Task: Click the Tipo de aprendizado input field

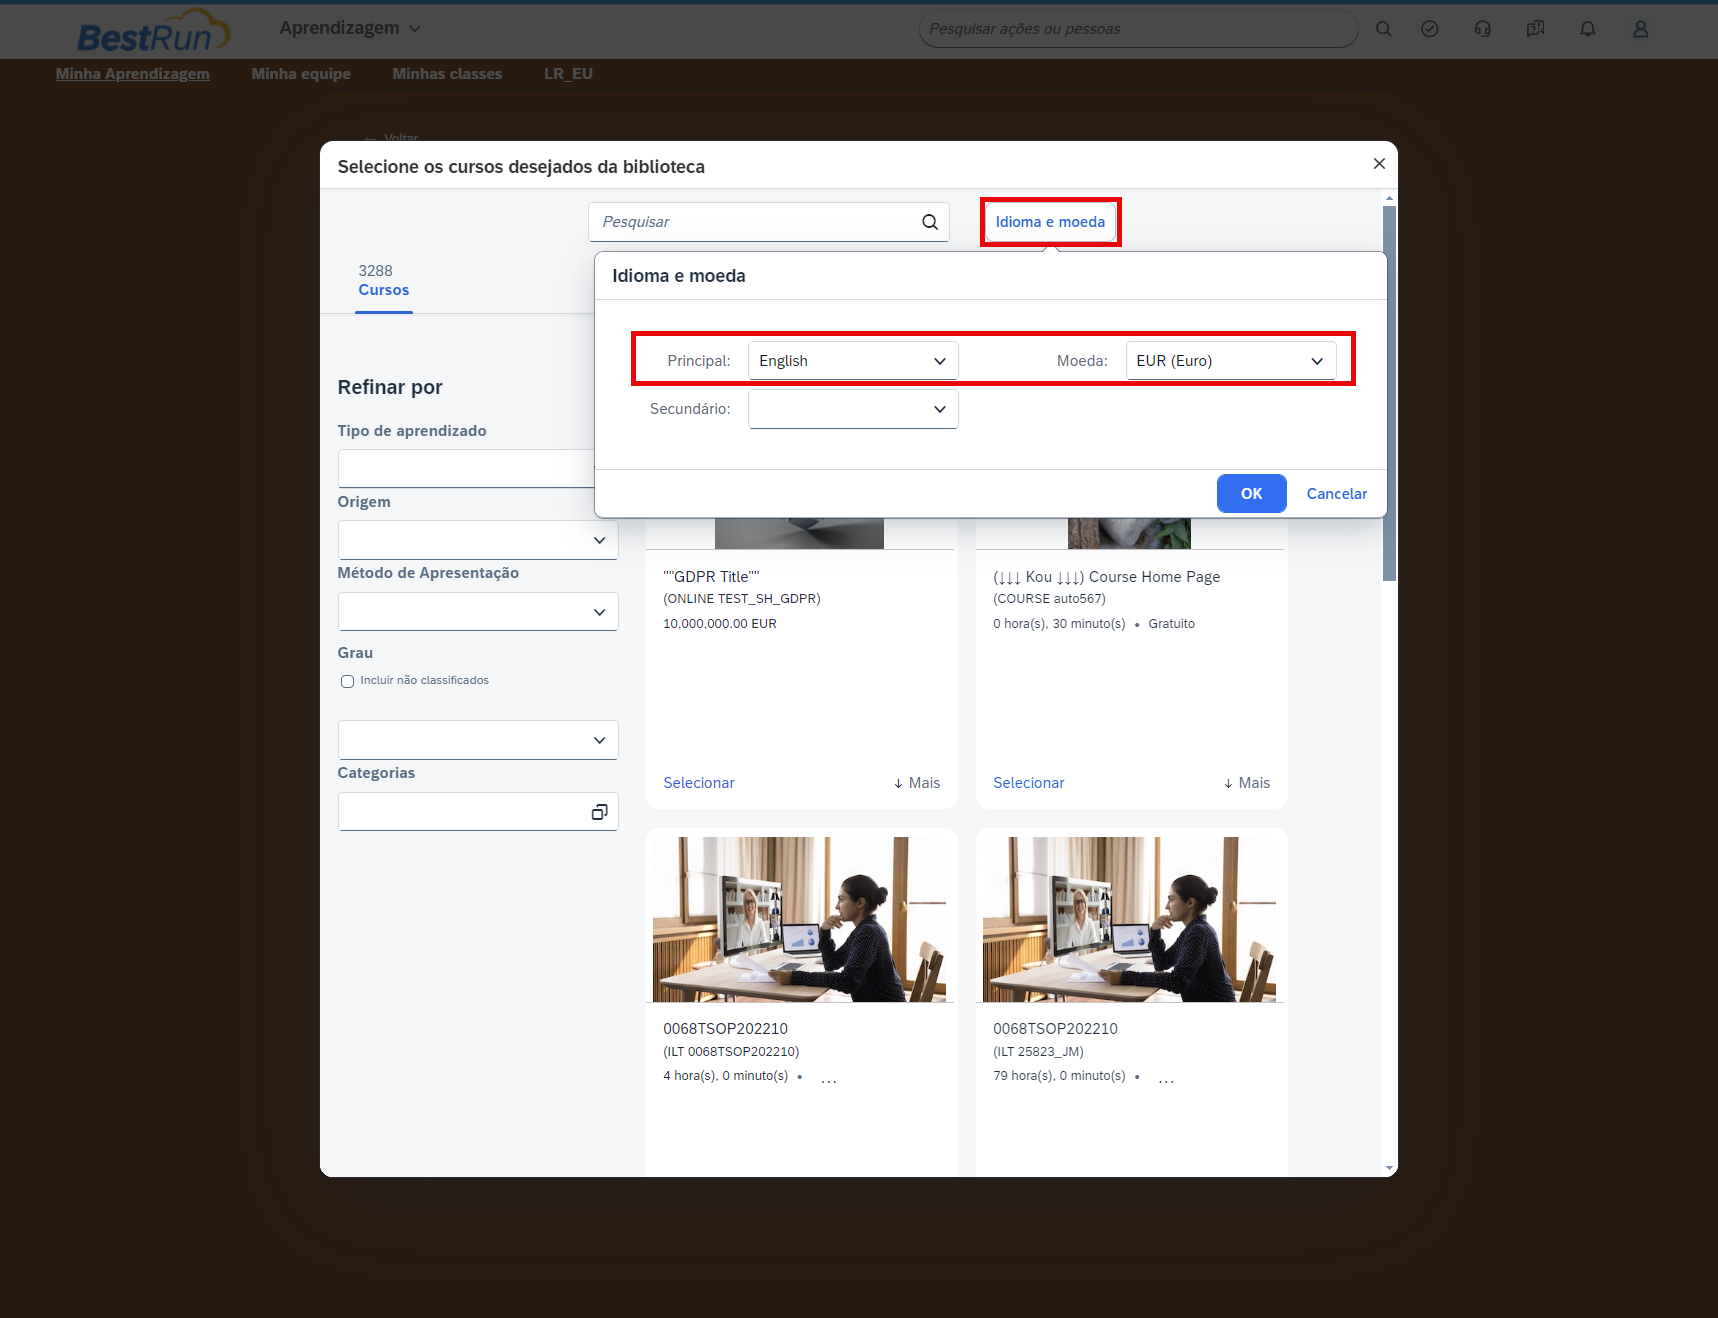Action: (x=466, y=468)
